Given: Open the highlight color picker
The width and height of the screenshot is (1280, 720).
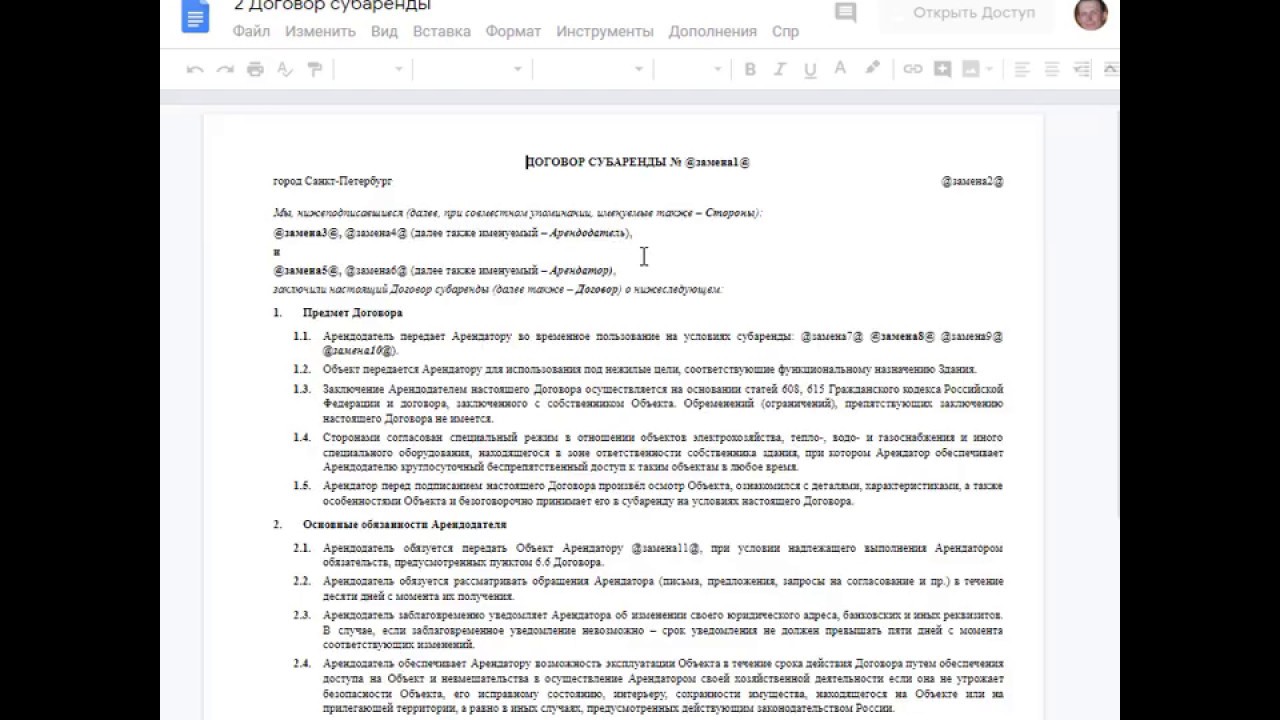Looking at the screenshot, I should point(872,69).
